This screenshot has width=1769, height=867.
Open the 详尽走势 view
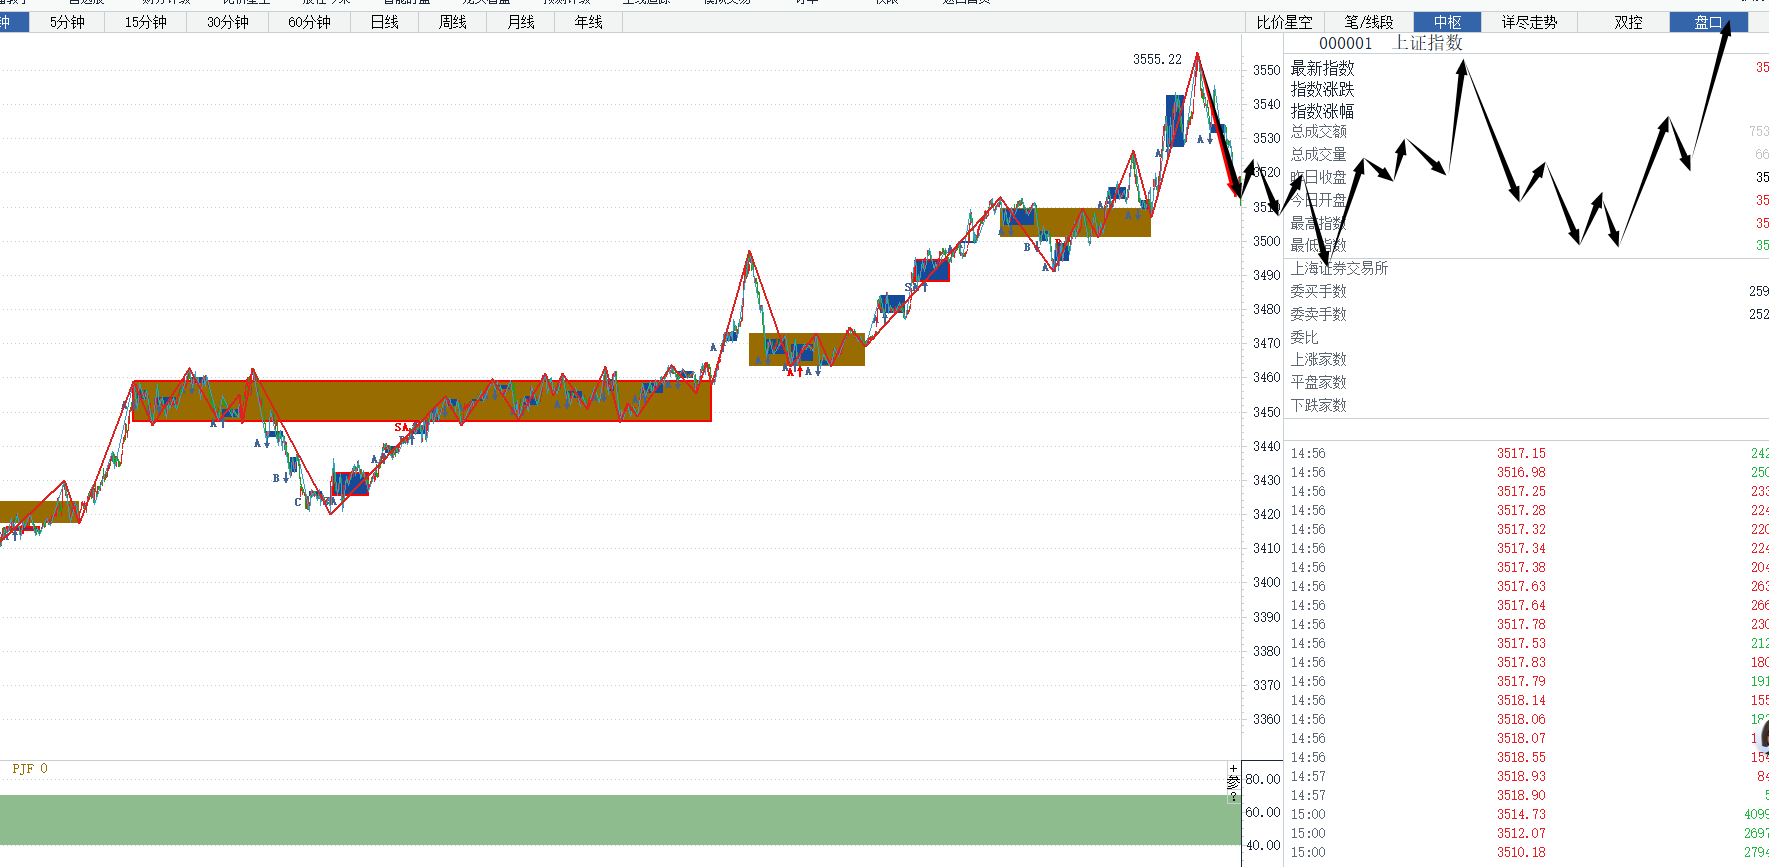coord(1529,22)
